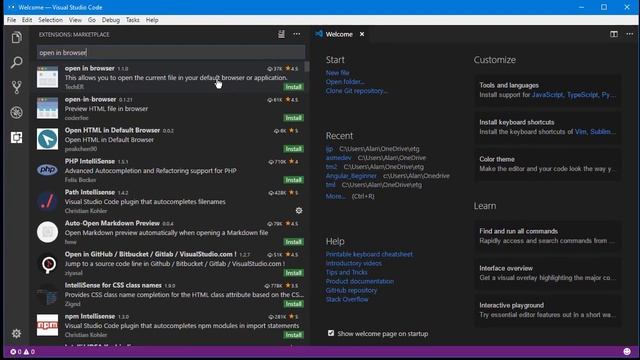Click the feedback smiley in status bar
The image size is (640, 360).
pos(627,351)
